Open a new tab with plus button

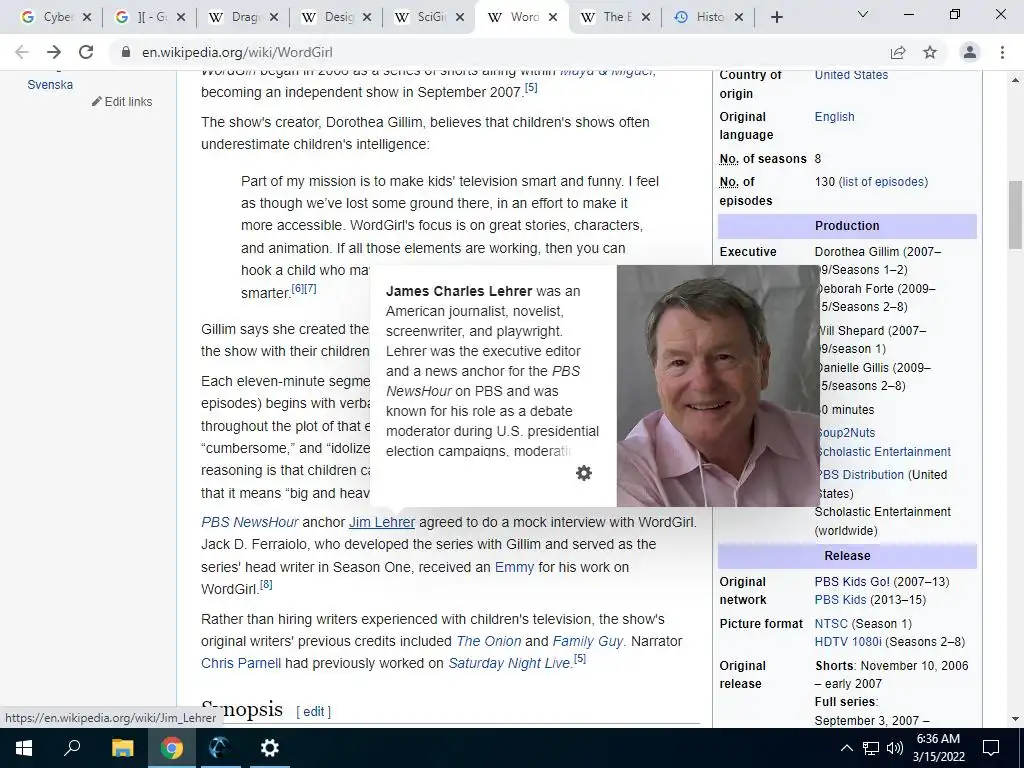776,18
